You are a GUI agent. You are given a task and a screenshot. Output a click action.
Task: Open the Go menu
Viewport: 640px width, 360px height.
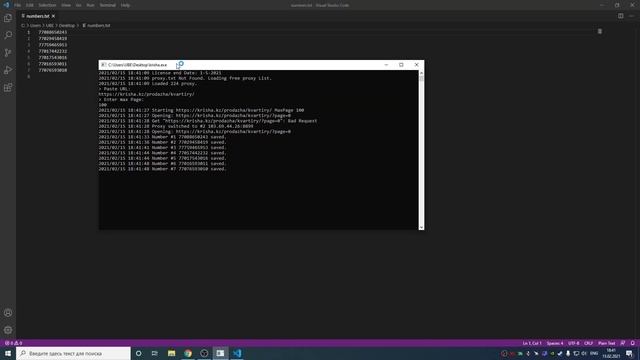pyautogui.click(x=78, y=5)
